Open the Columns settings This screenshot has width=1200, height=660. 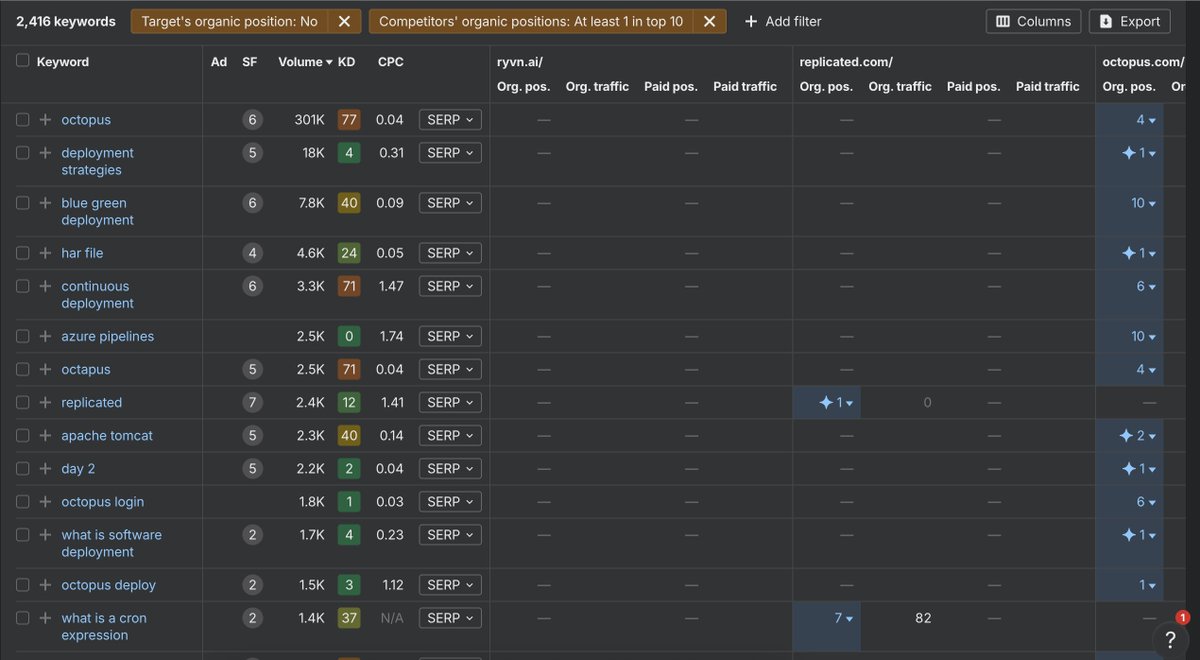pyautogui.click(x=1034, y=21)
